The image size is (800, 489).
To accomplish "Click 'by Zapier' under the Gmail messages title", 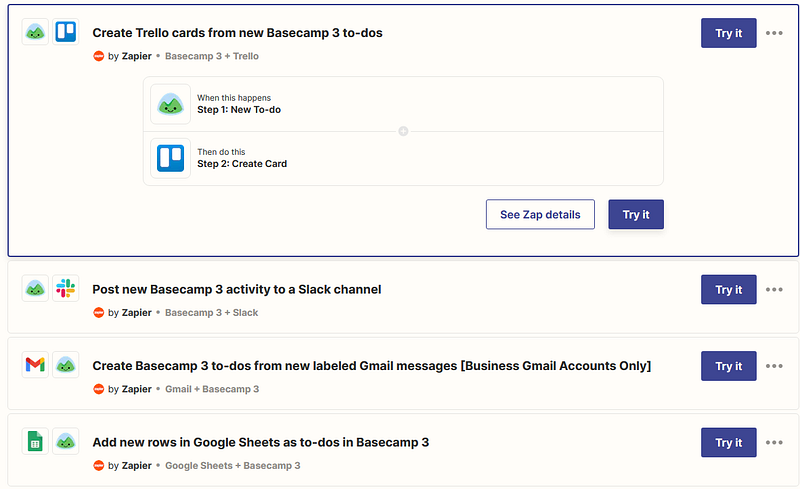I will 130,389.
